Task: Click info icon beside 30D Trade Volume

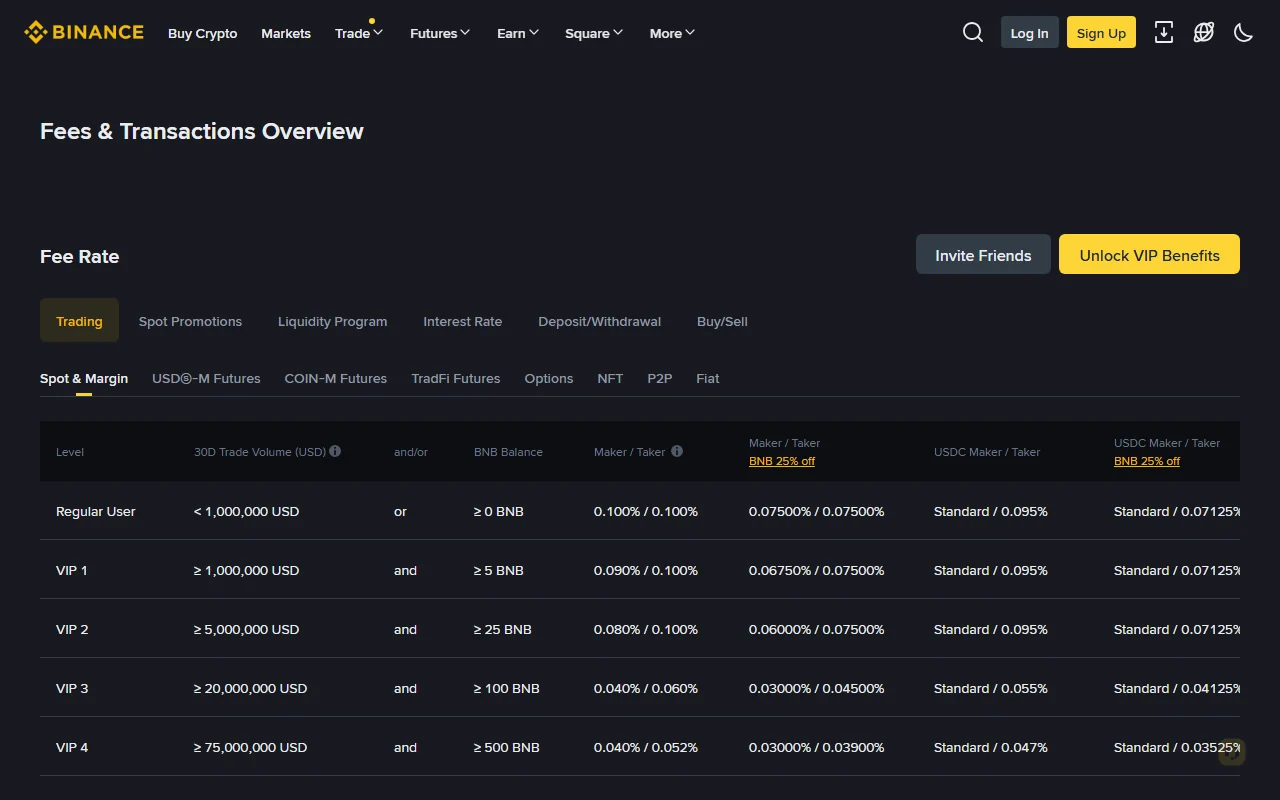Action: point(335,451)
